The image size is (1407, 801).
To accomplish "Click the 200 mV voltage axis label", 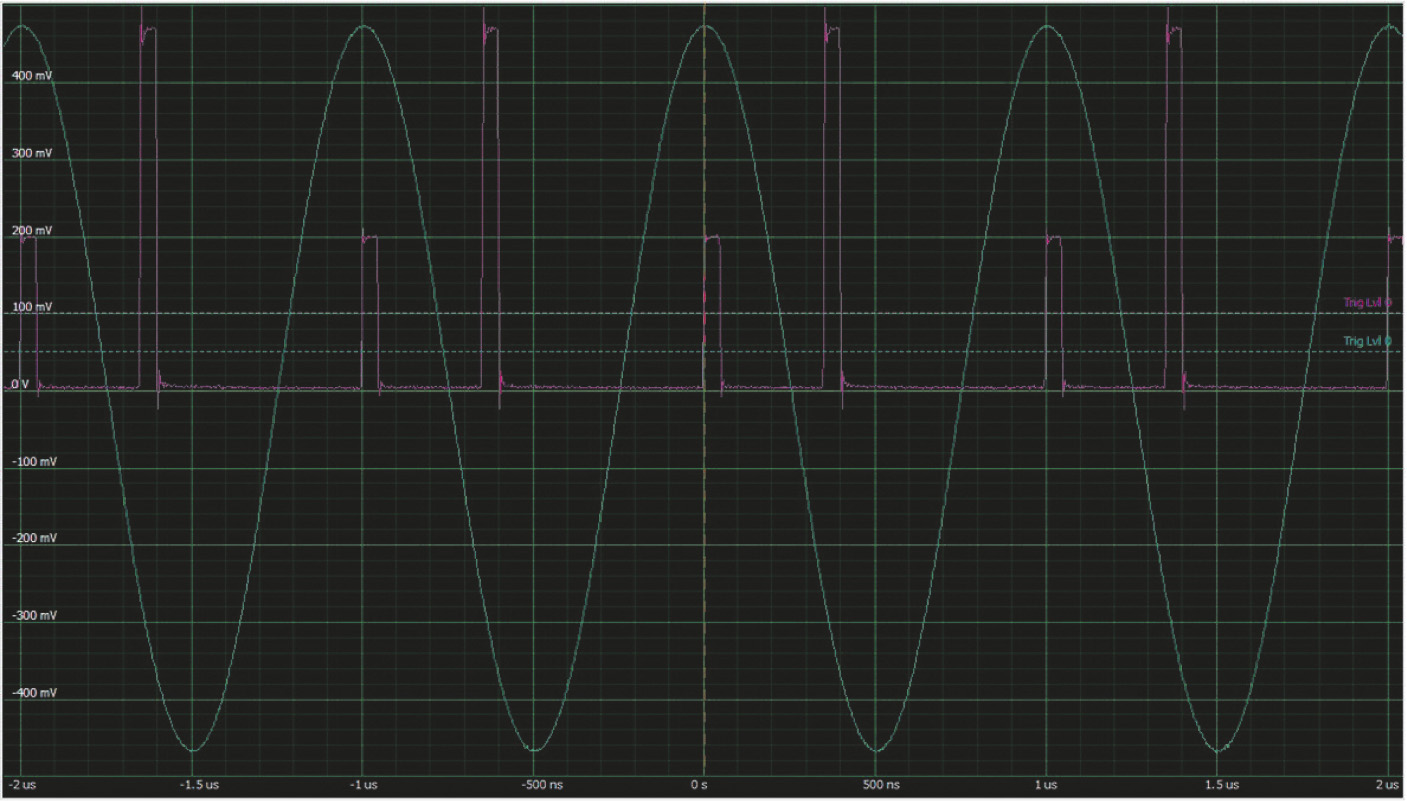I will tap(32, 231).
